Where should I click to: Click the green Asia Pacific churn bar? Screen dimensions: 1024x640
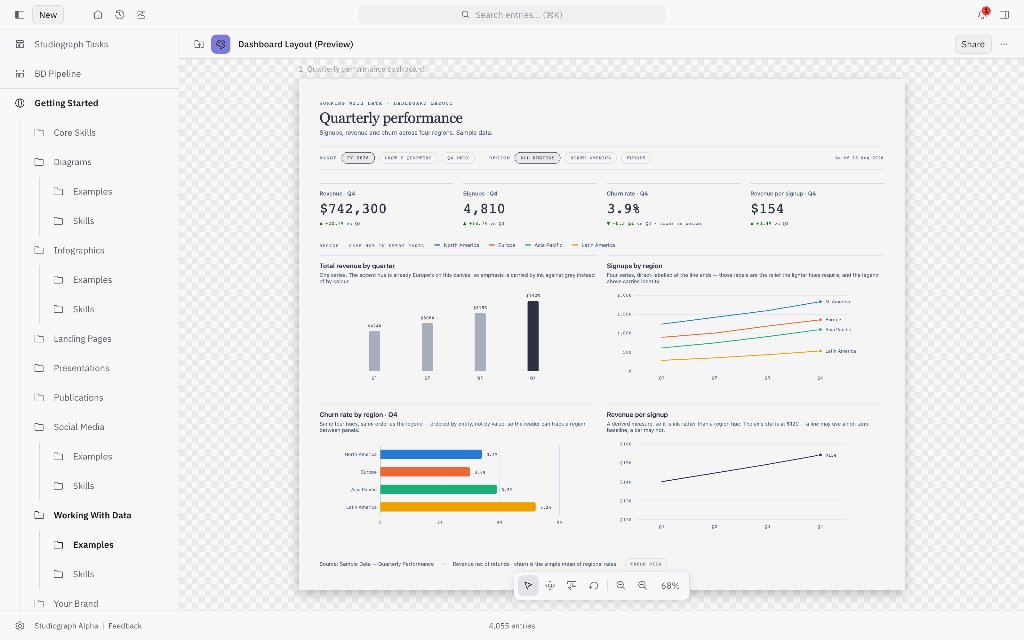[438, 489]
